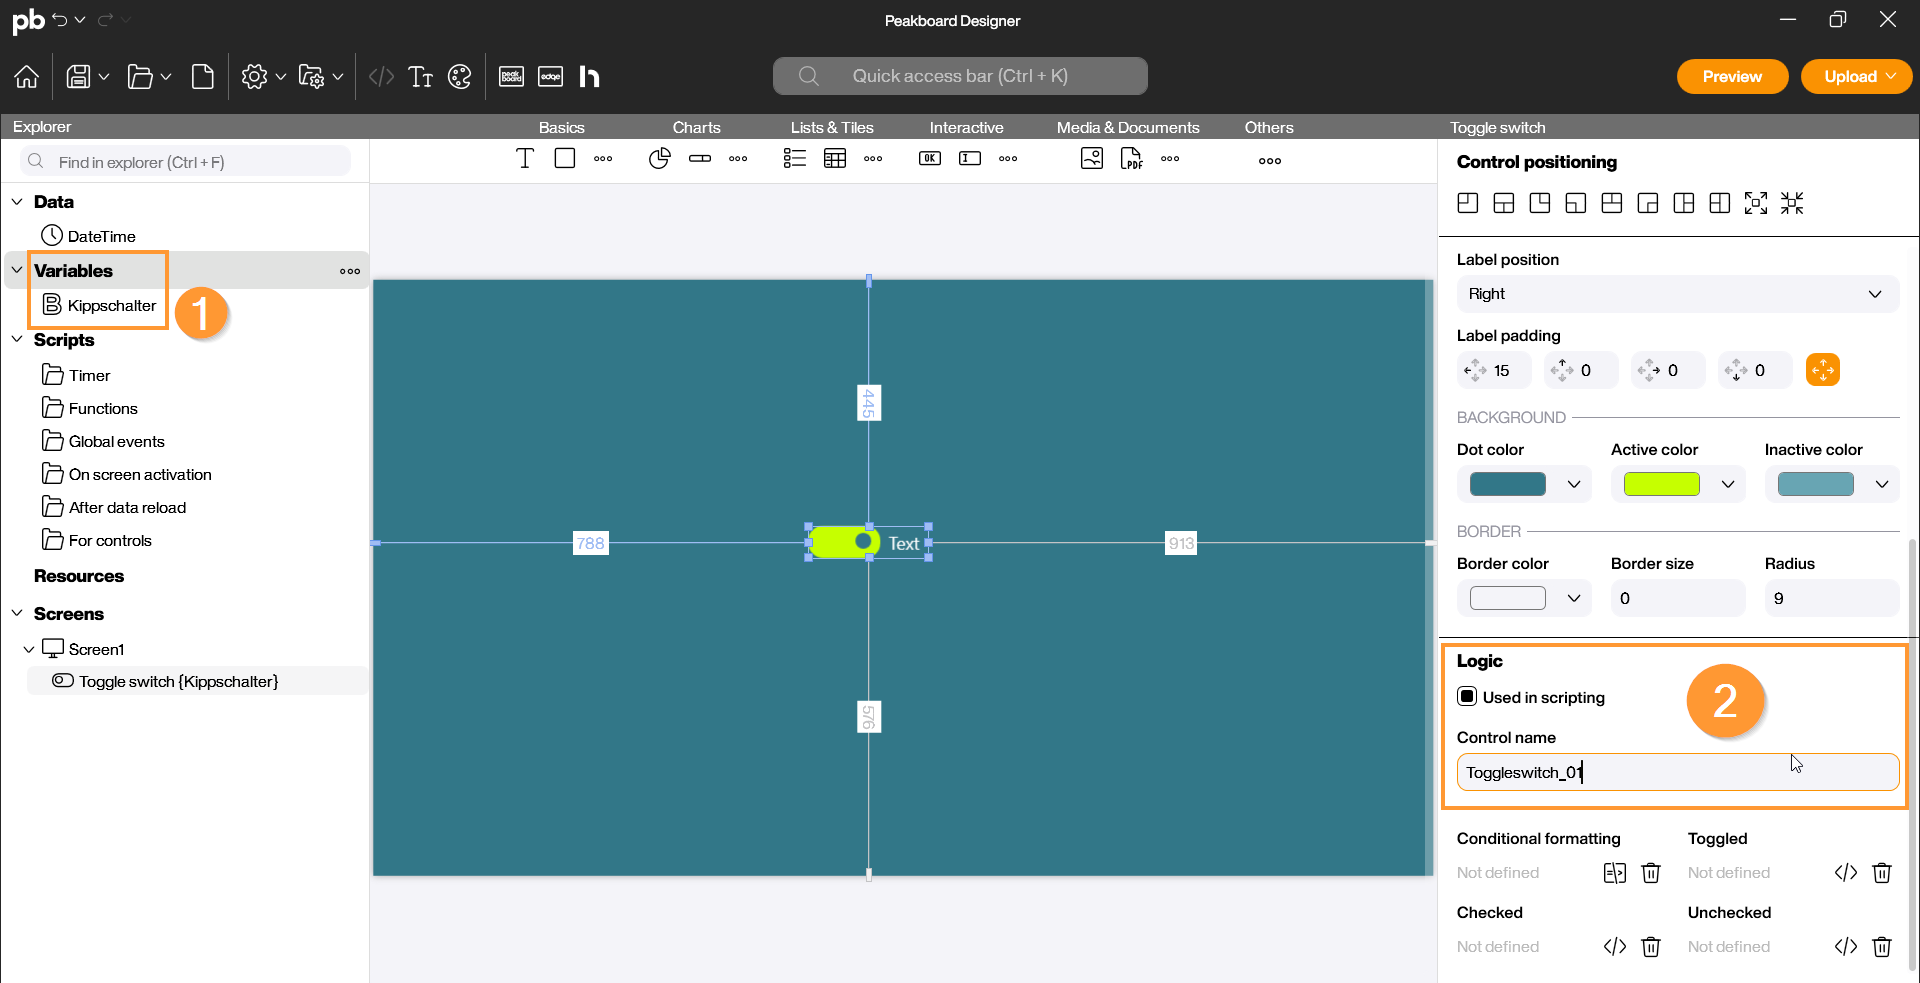
Task: Select the Text control icon under Basics
Action: click(x=525, y=159)
